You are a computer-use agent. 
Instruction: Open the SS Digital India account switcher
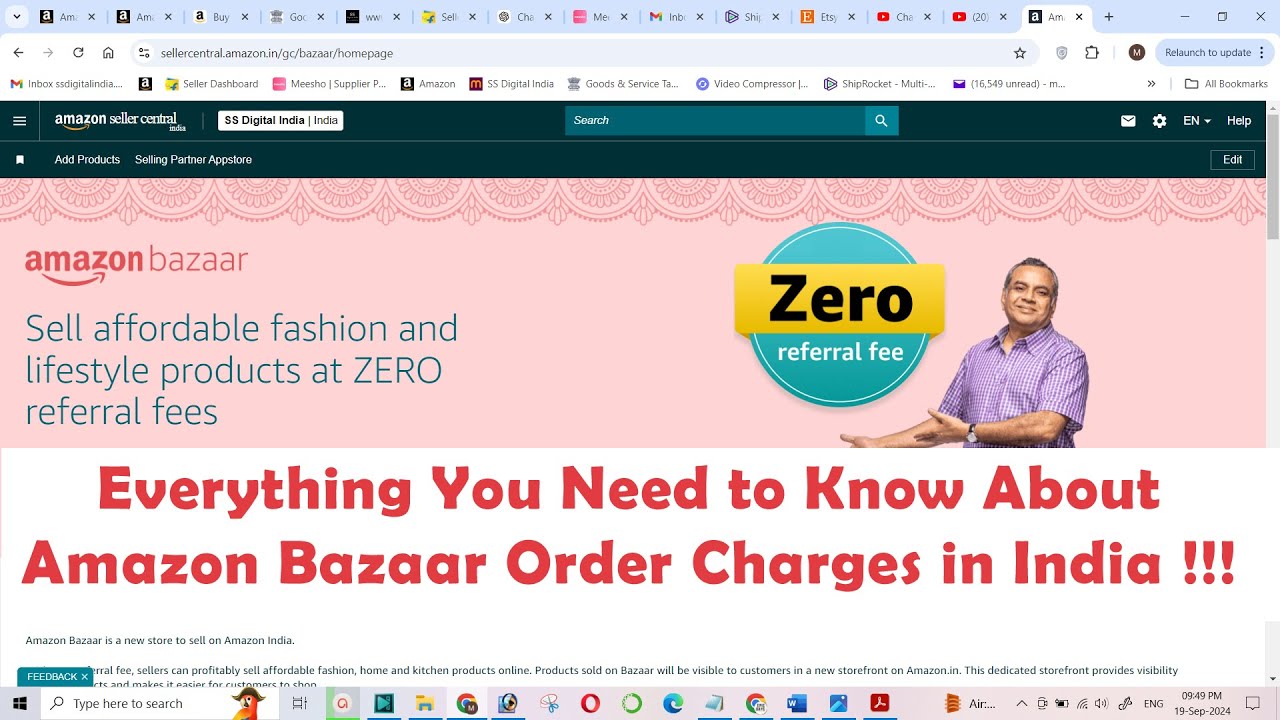[x=281, y=121]
